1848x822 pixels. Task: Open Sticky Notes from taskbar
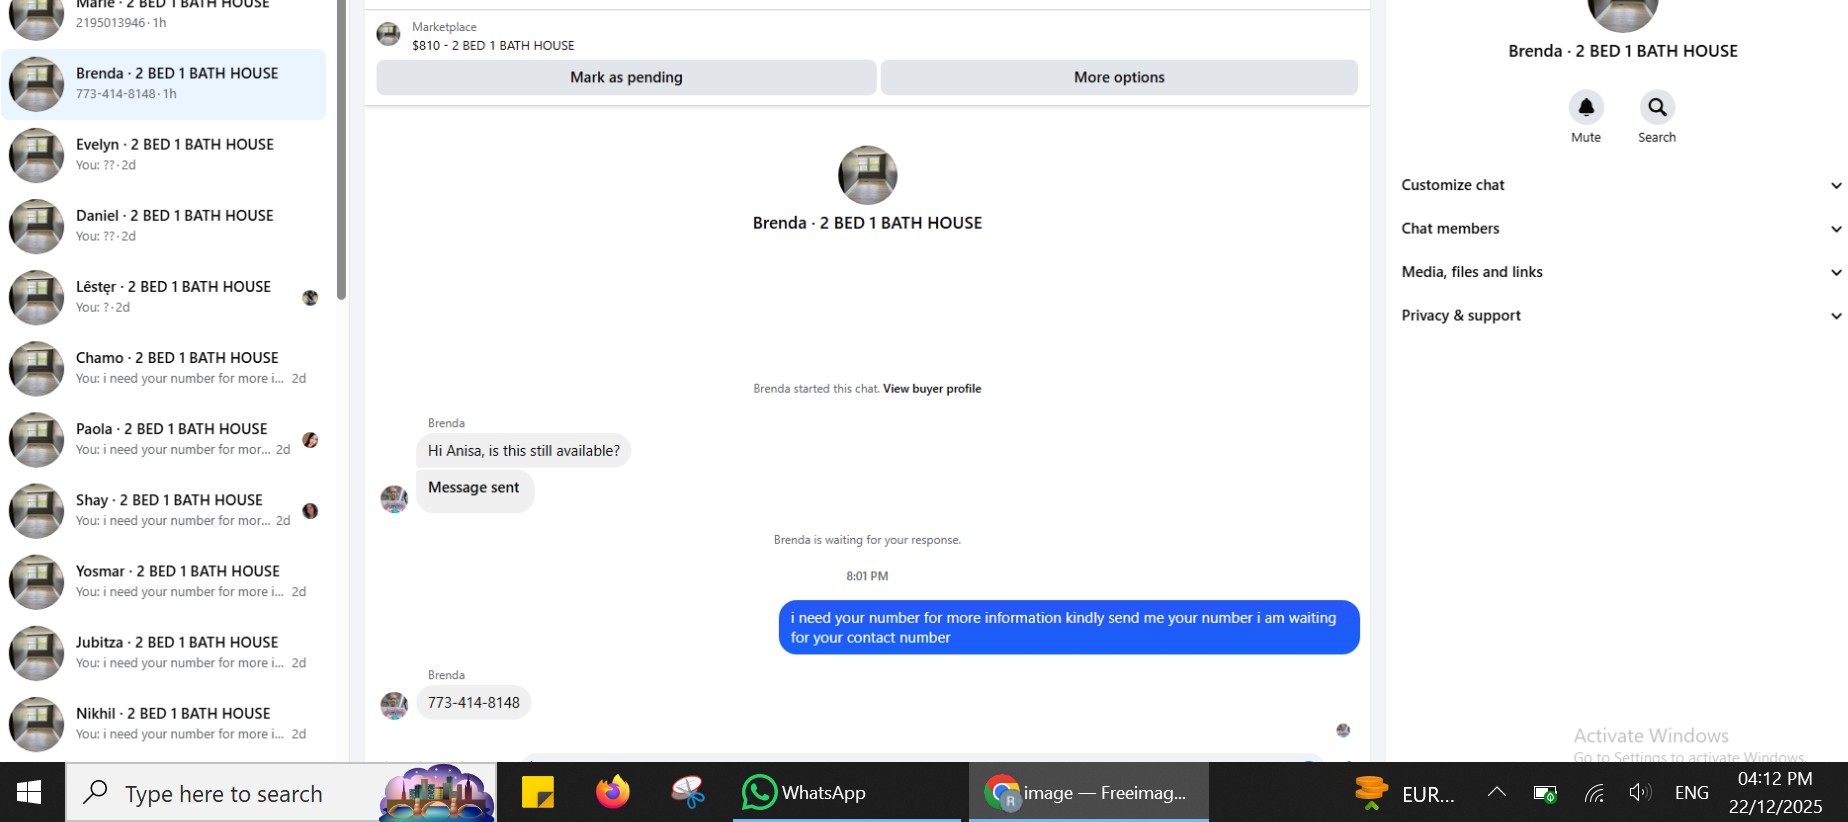click(538, 792)
